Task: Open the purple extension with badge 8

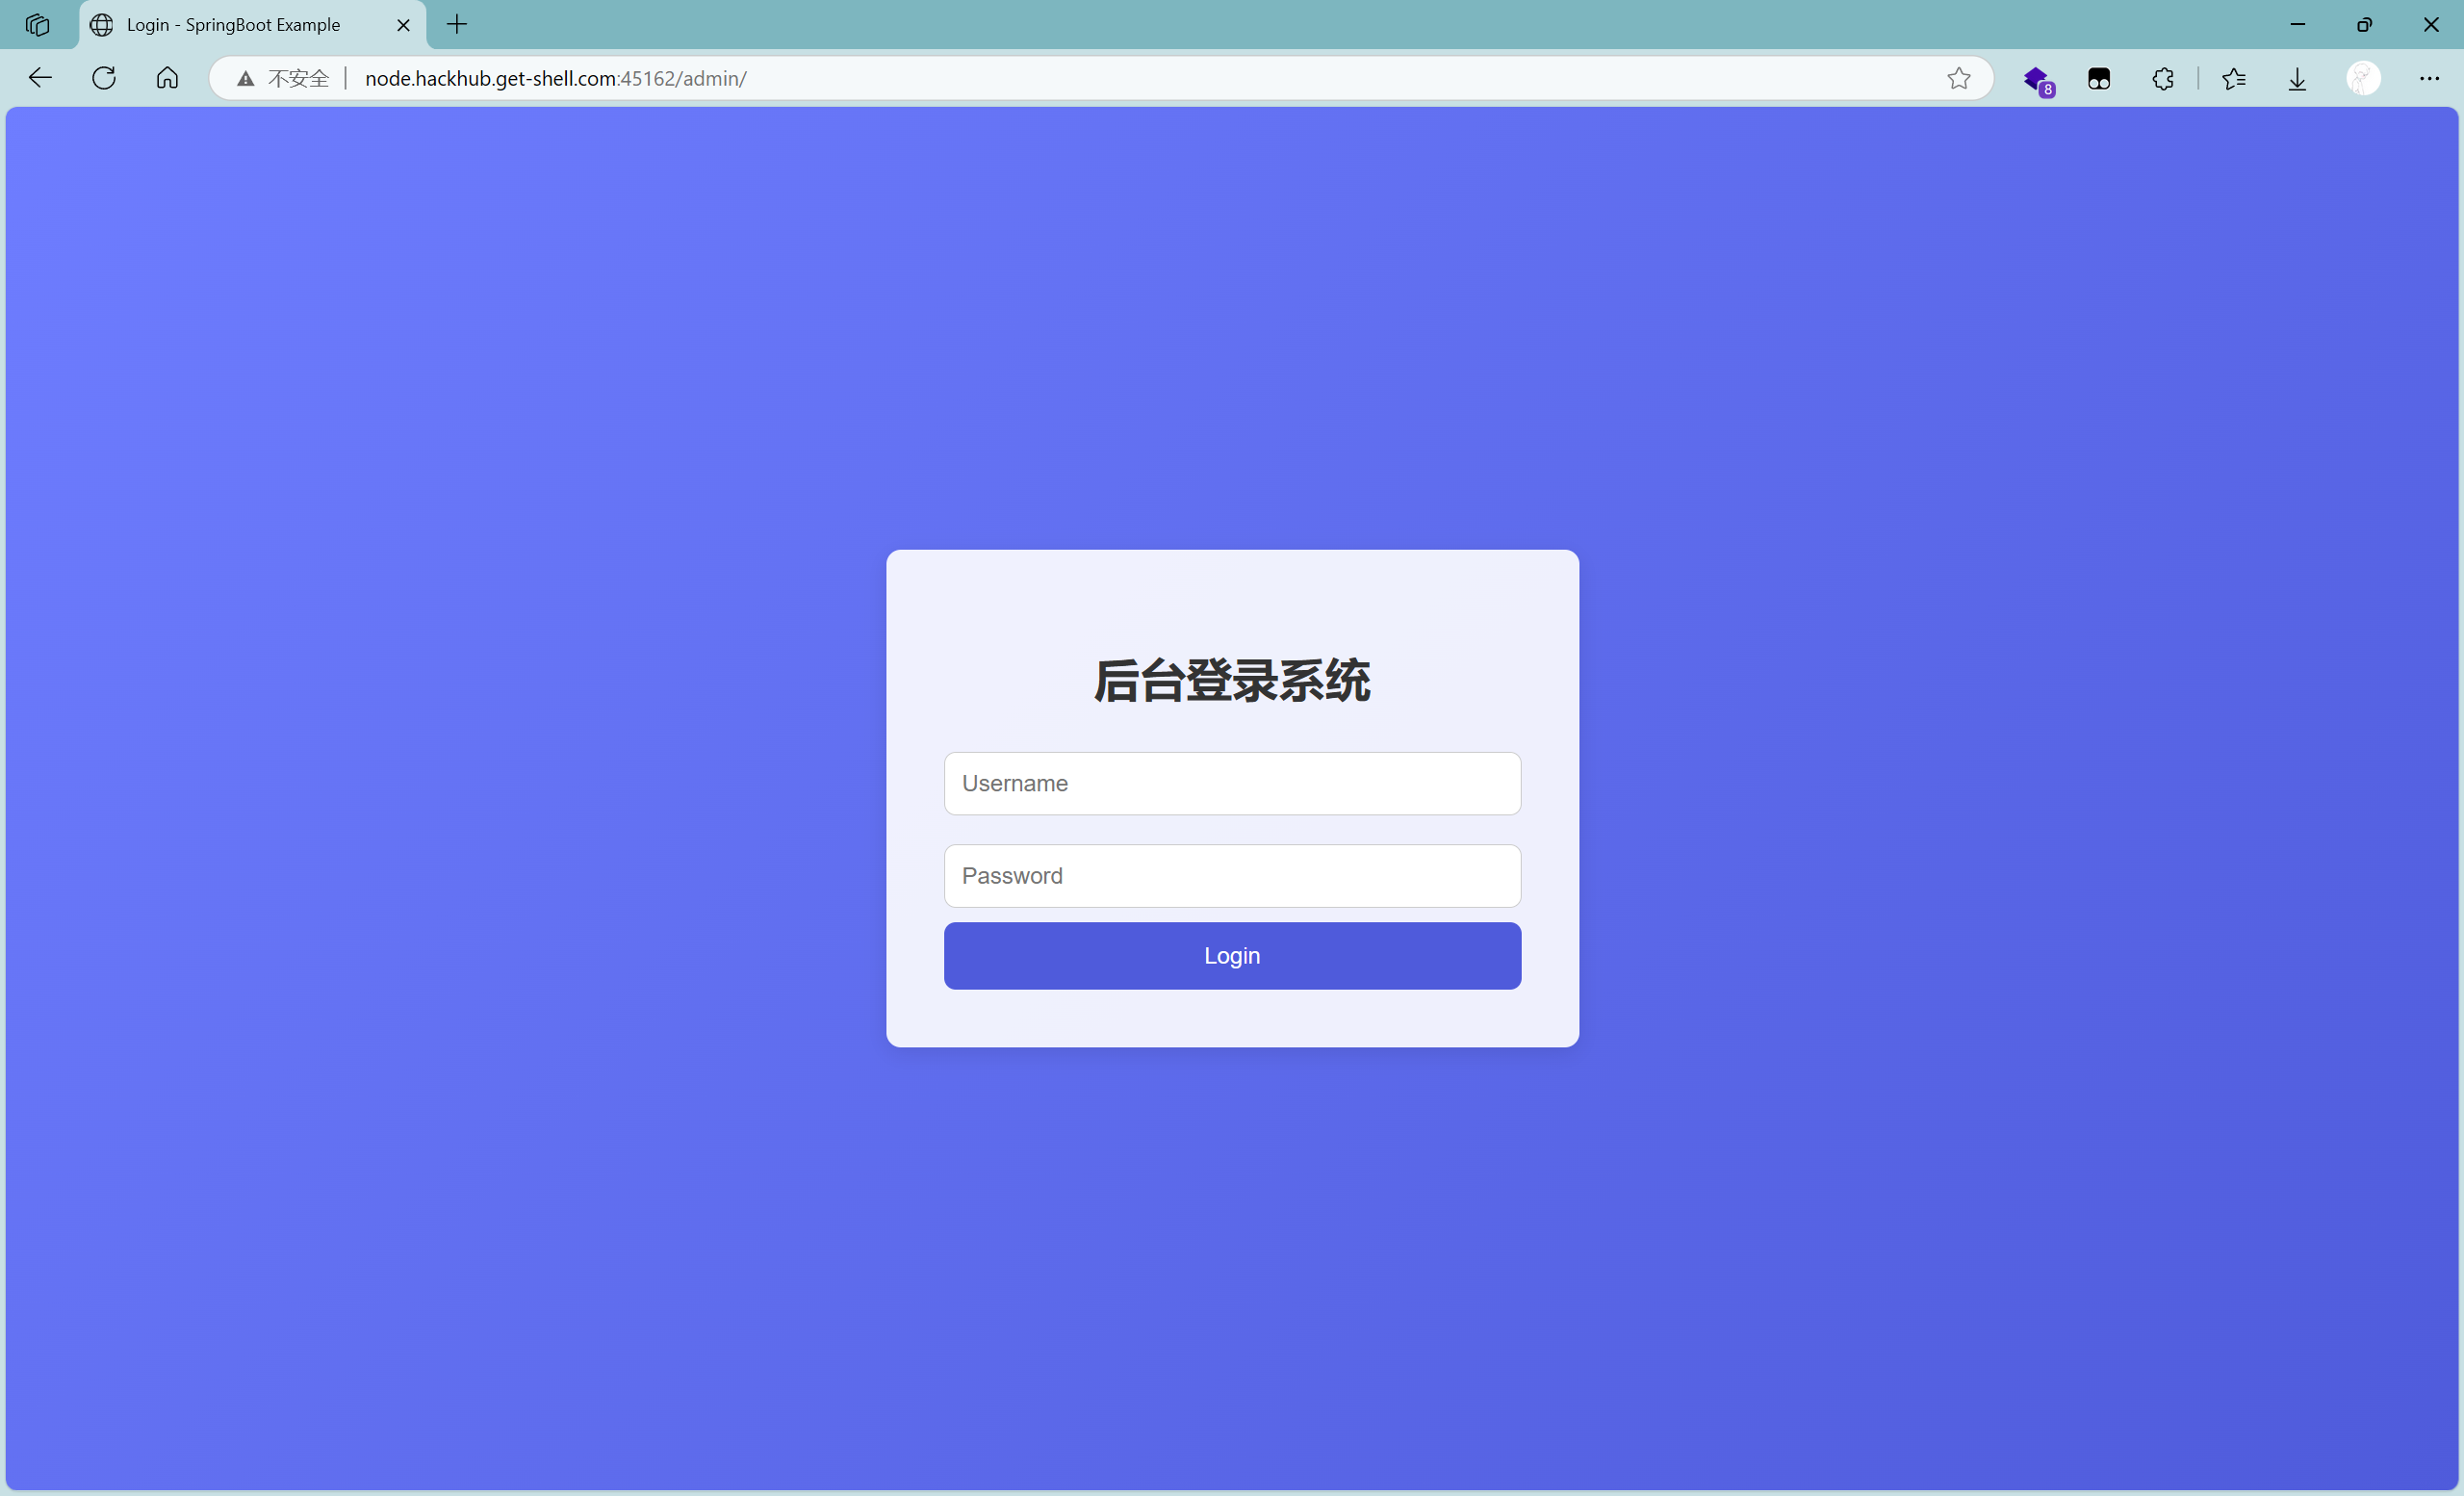Action: (2036, 79)
